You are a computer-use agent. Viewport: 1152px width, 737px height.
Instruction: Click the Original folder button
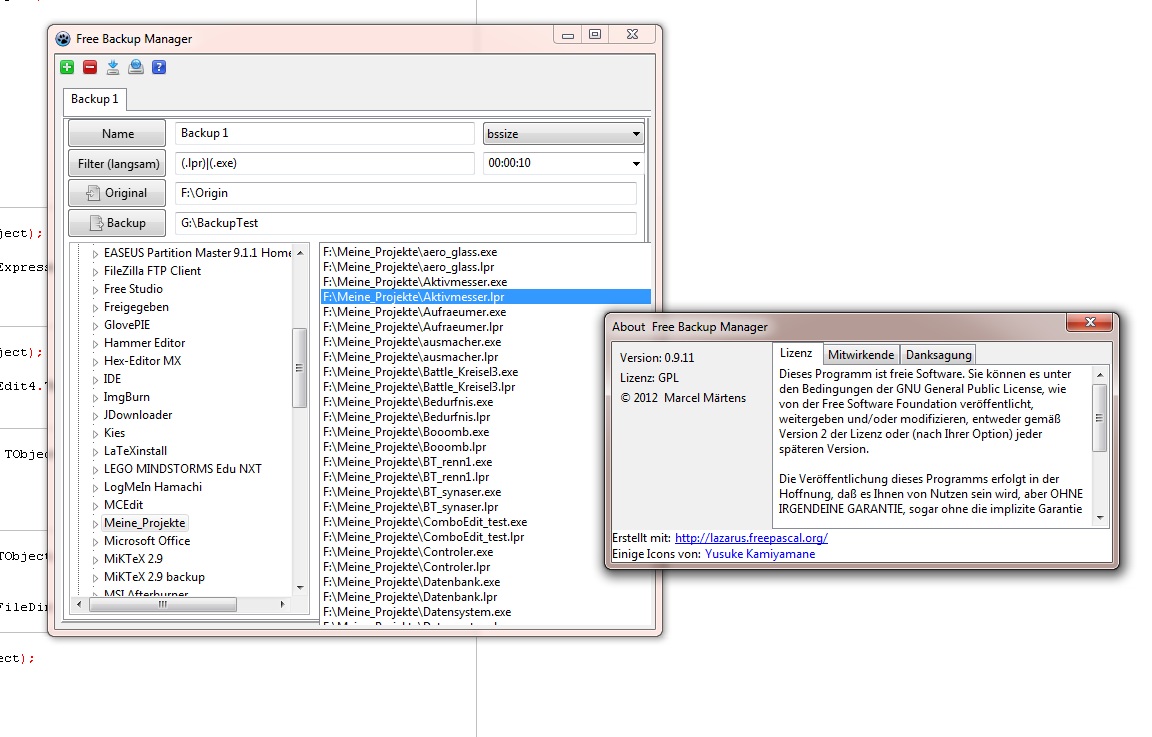point(117,193)
